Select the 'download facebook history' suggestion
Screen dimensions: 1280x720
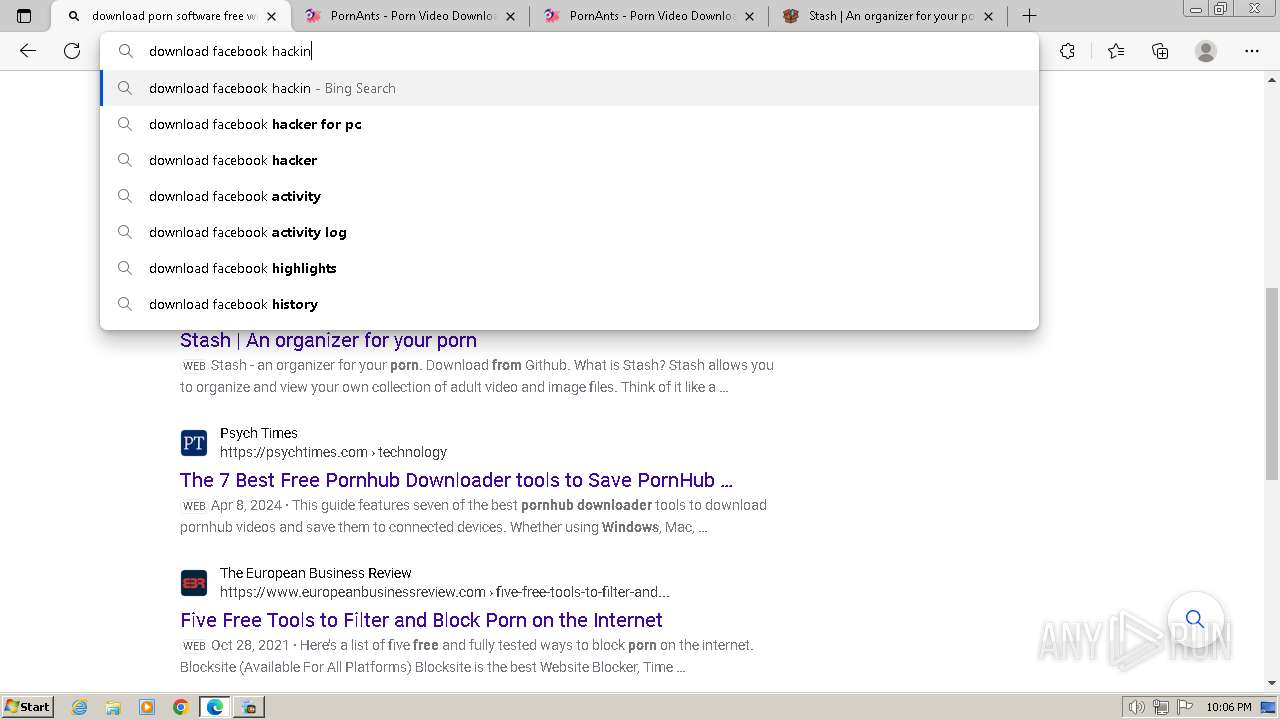[x=570, y=304]
